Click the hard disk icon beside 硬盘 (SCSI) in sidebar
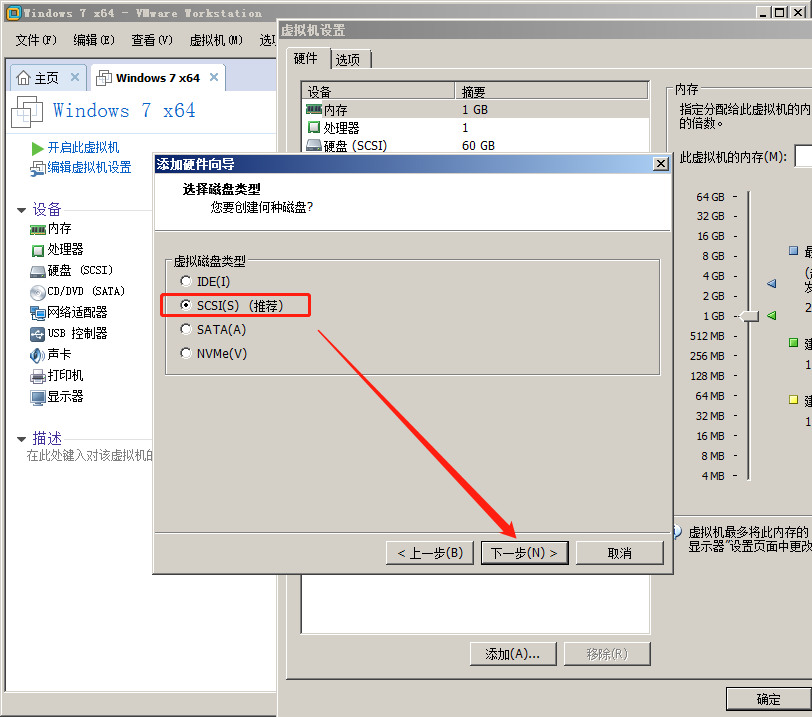The image size is (812, 717). [x=38, y=271]
